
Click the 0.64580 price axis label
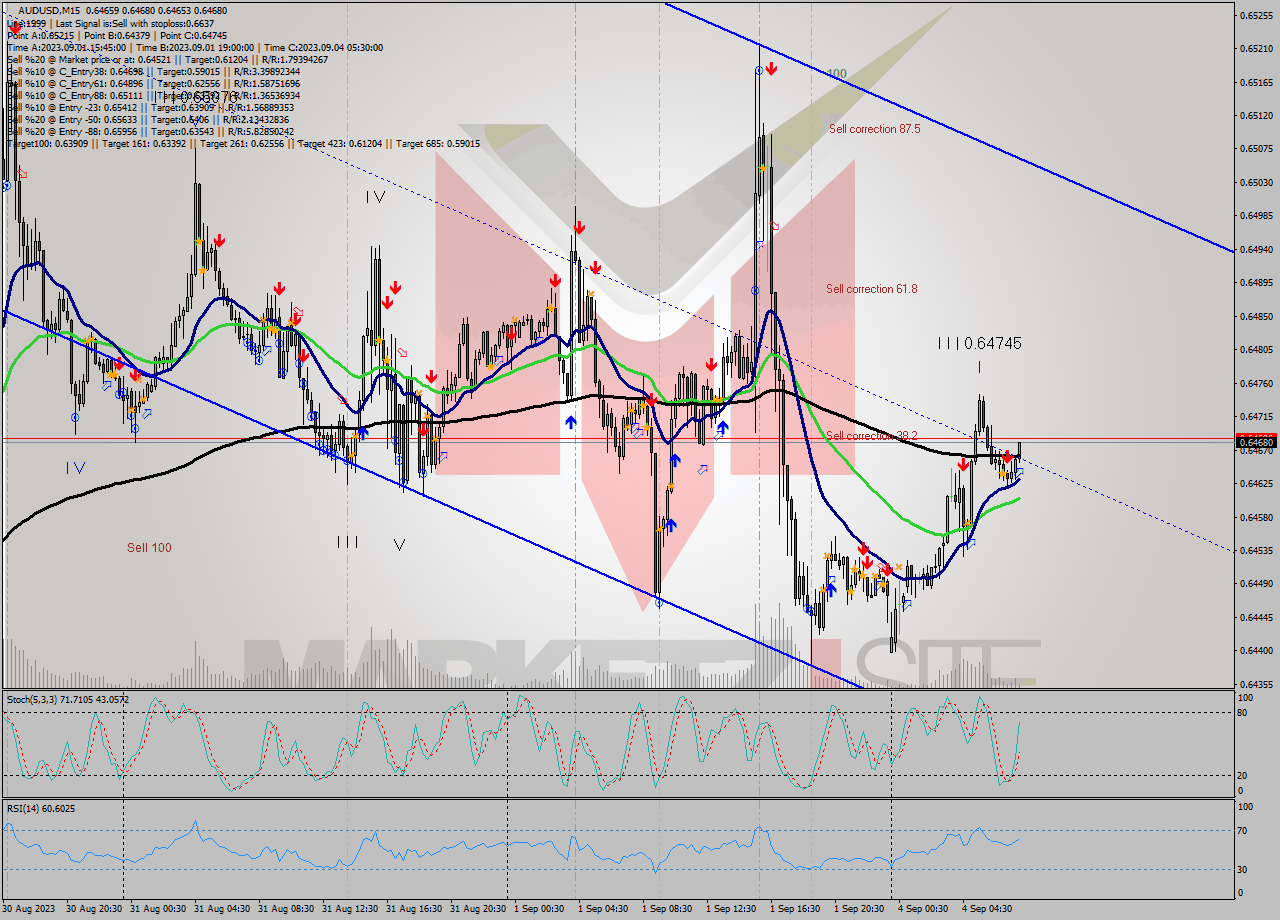1256,517
